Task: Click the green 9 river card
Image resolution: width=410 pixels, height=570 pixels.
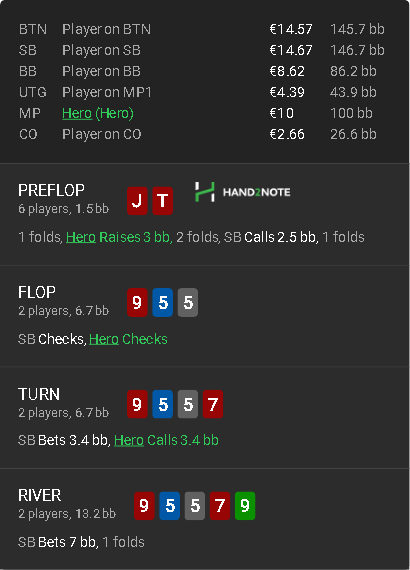Action: click(x=245, y=506)
